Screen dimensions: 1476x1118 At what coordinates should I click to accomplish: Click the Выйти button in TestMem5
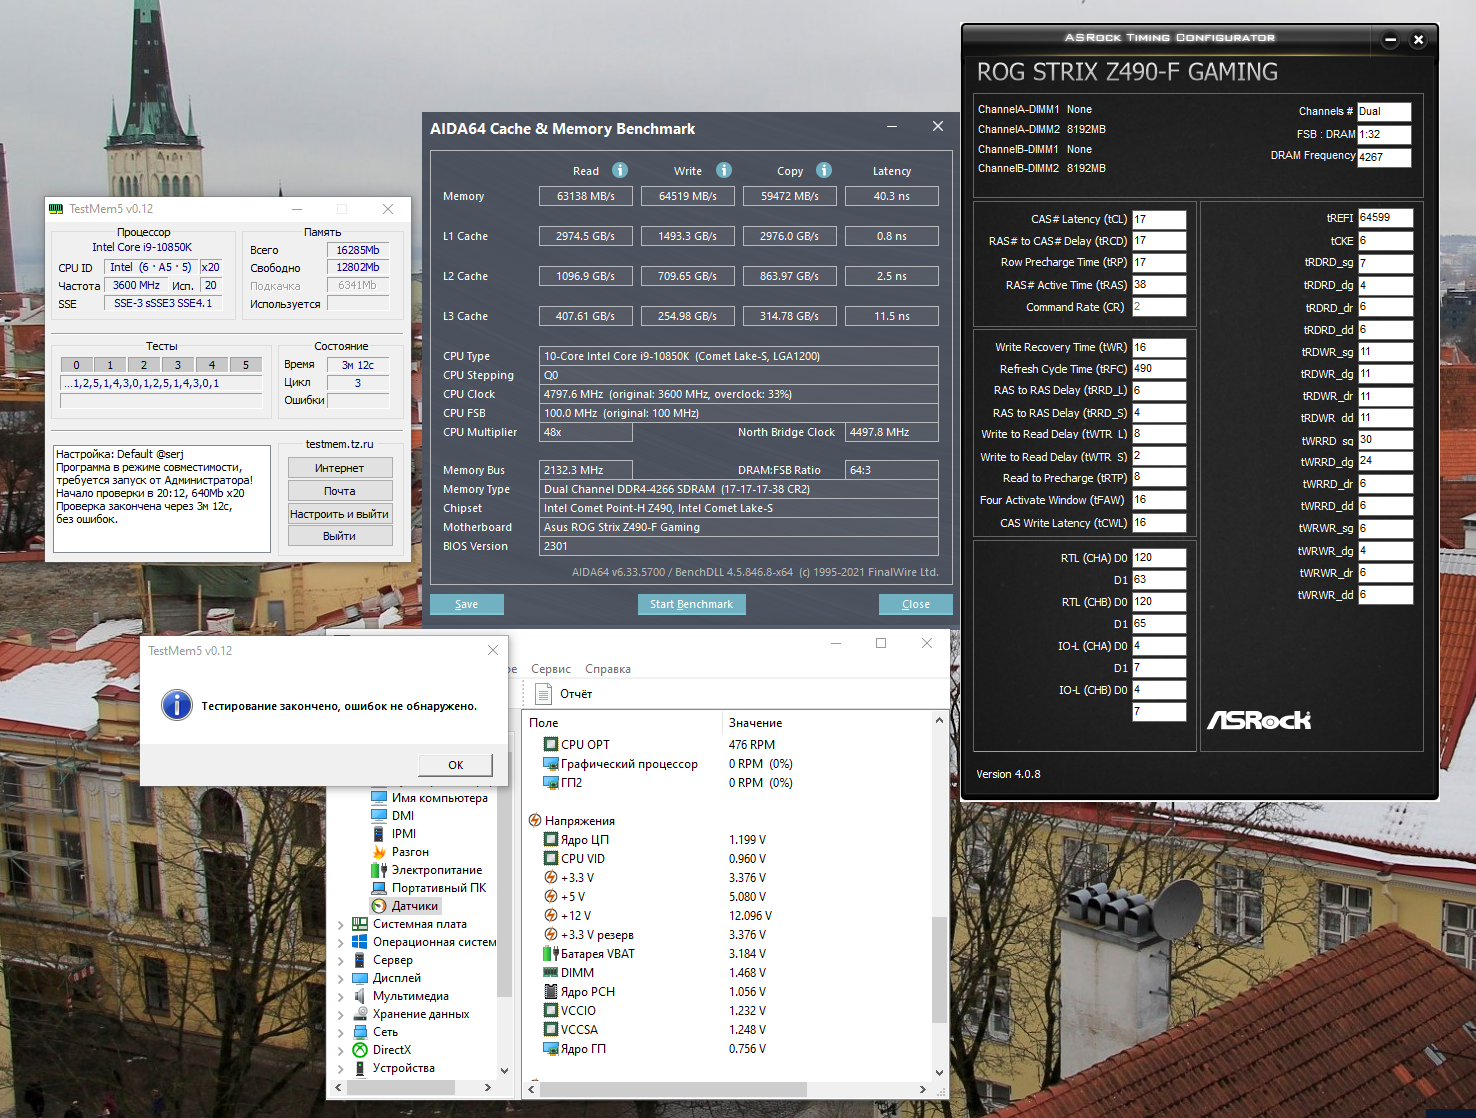click(340, 536)
